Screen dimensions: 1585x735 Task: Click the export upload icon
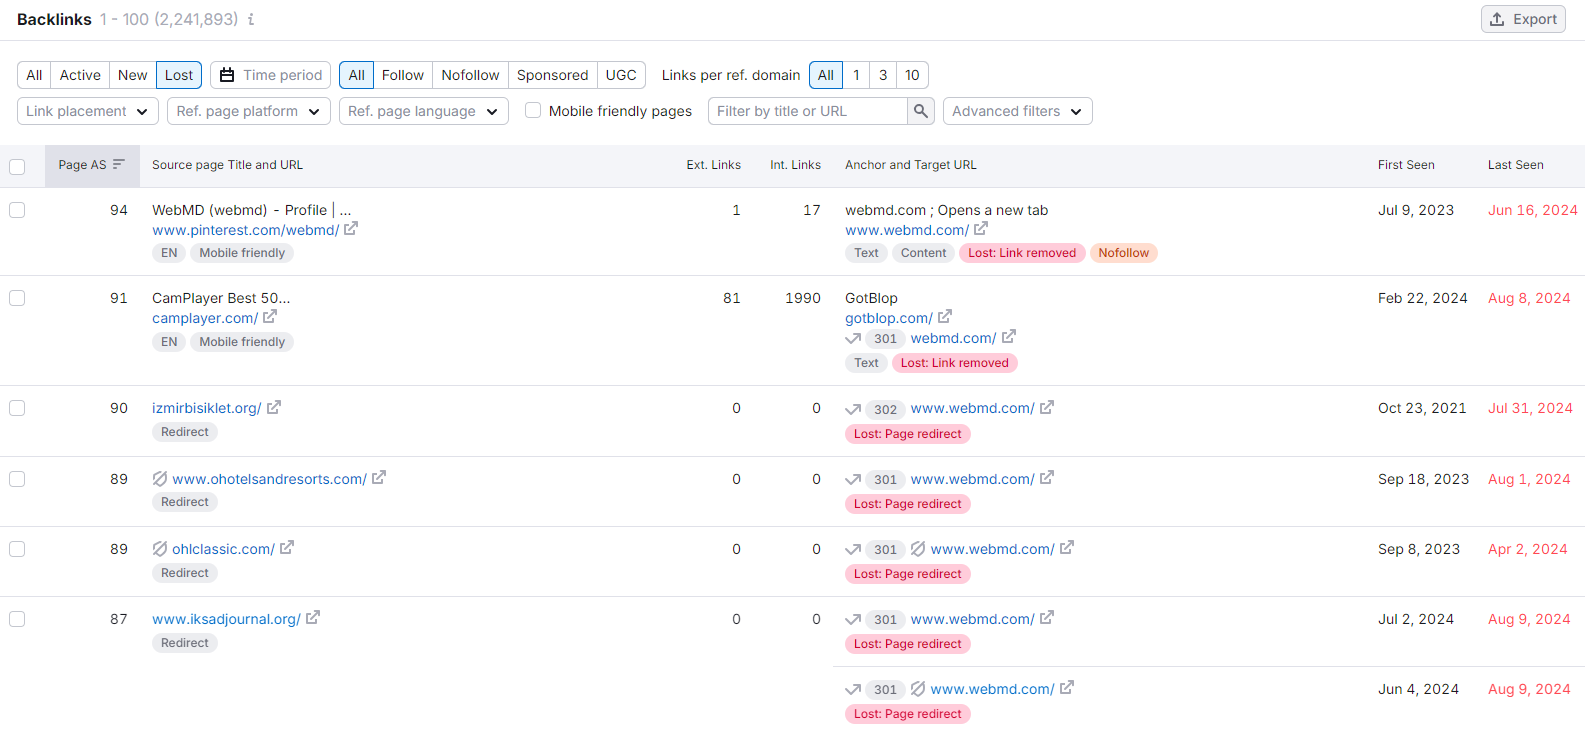1497,19
